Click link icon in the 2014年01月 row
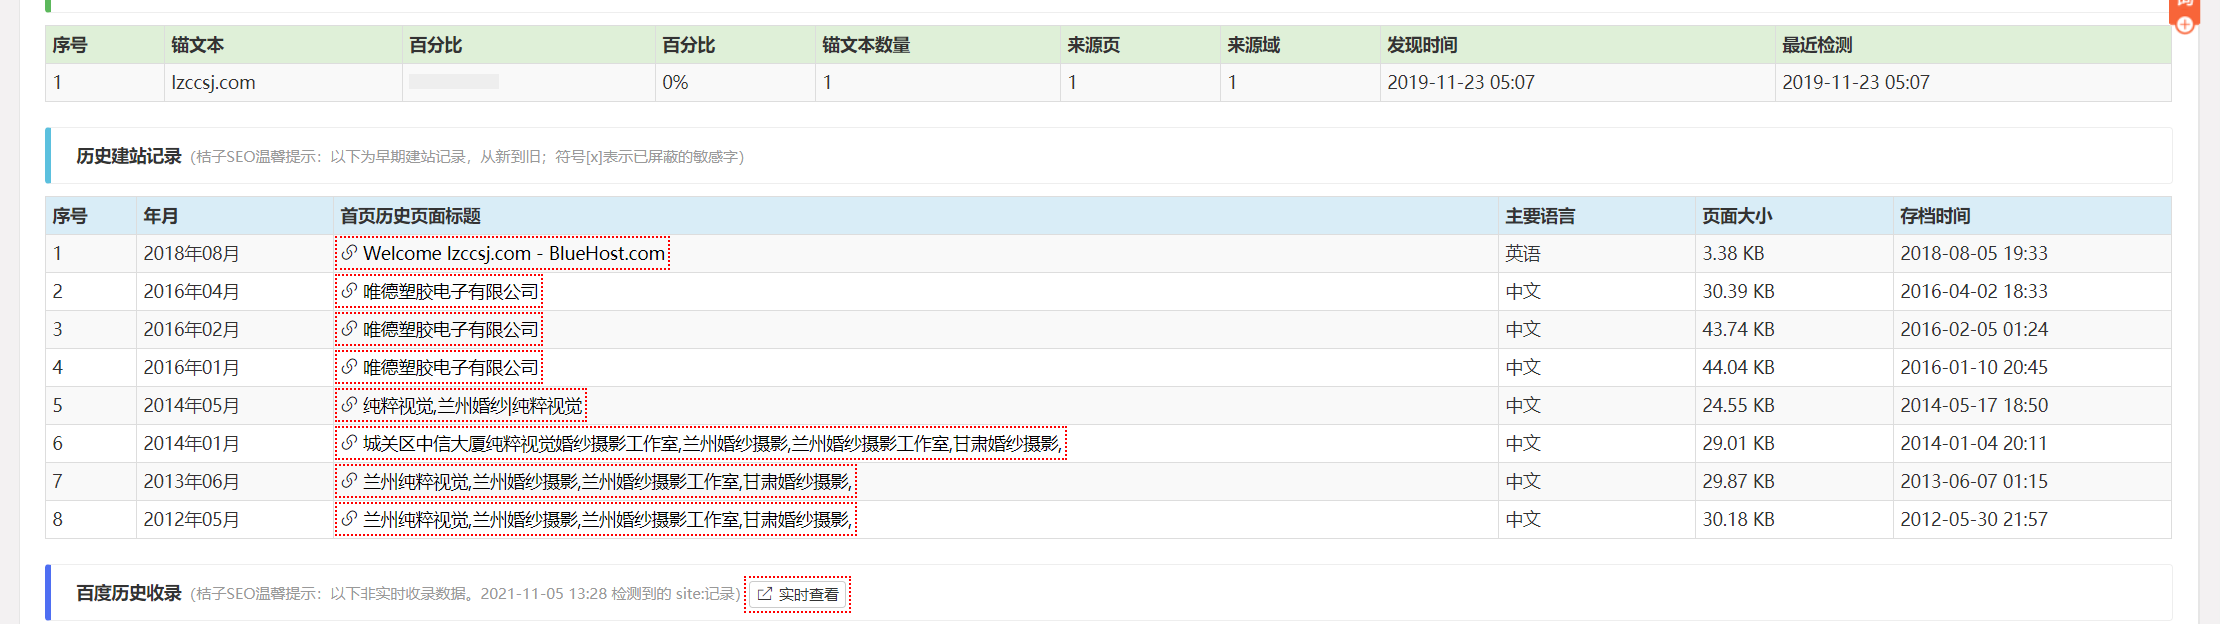The height and width of the screenshot is (624, 2220). pyautogui.click(x=349, y=443)
